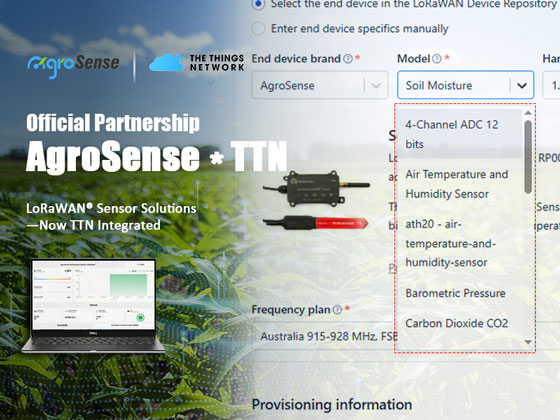This screenshot has height=420, width=560.
Task: Click the Frequency plan label
Action: coord(291,310)
